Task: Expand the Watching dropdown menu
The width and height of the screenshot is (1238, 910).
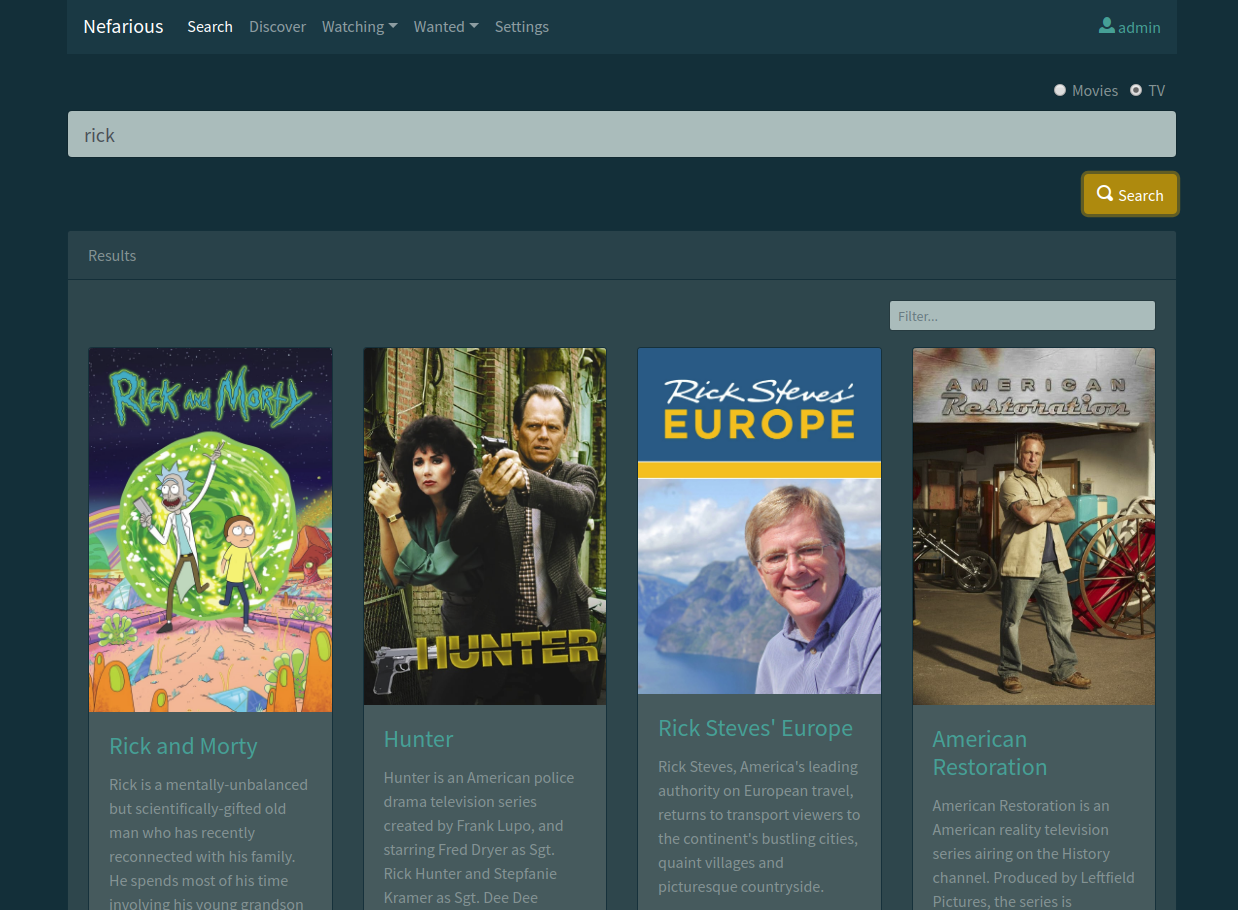Action: coord(360,27)
